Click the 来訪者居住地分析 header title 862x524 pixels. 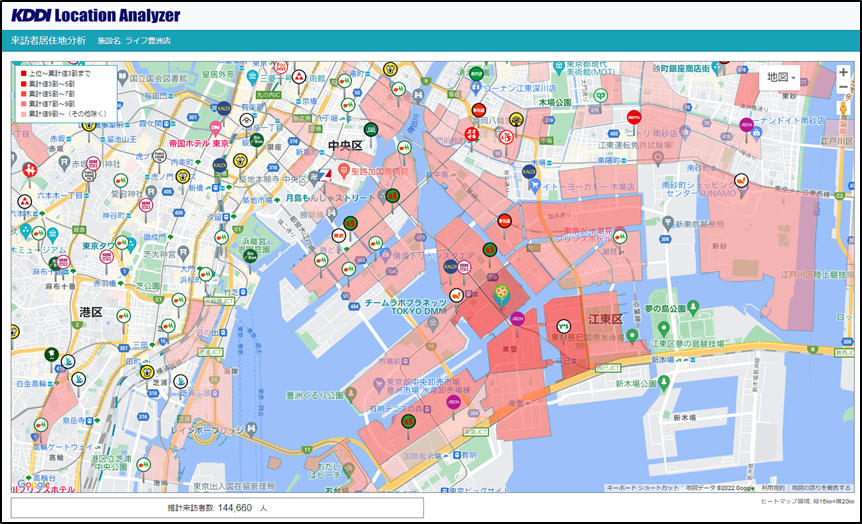coord(48,41)
